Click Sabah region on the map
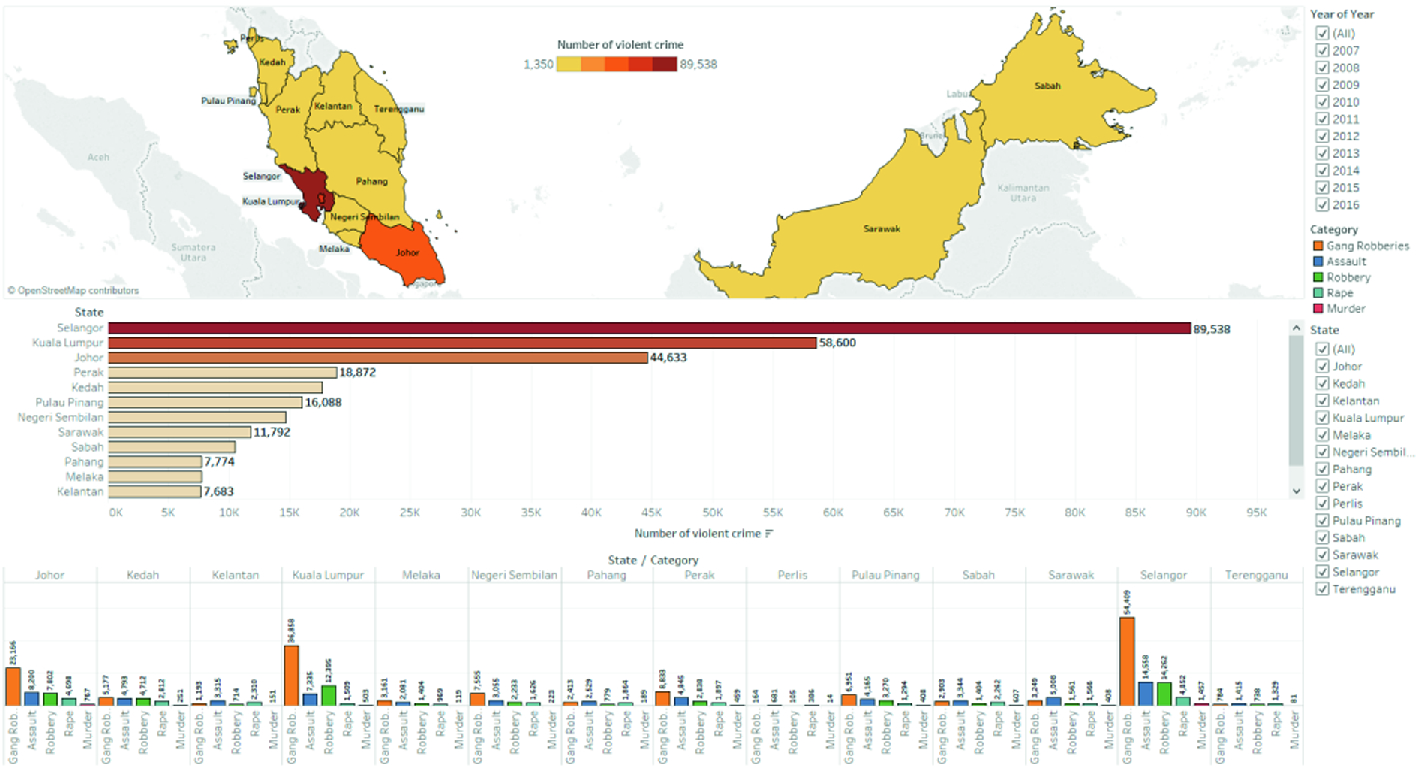The height and width of the screenshot is (767, 1421). [x=1050, y=85]
